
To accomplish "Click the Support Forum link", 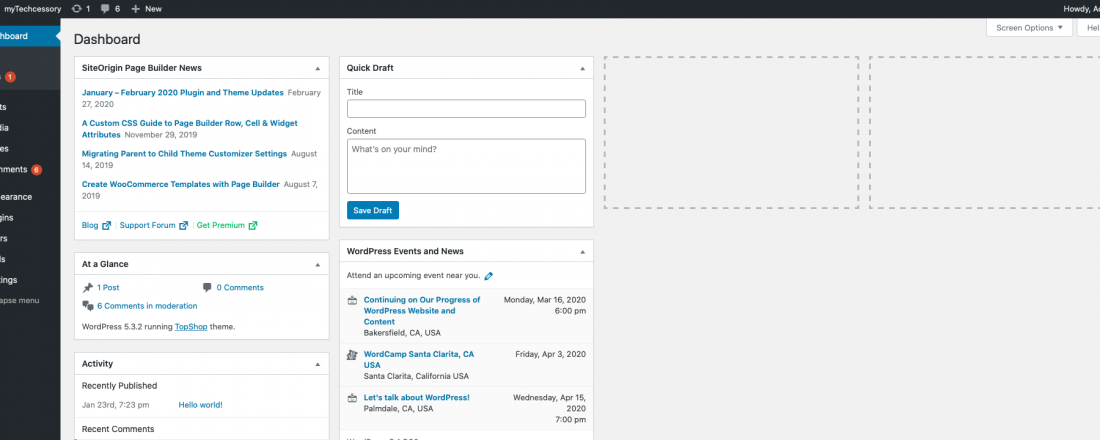I will click(147, 226).
